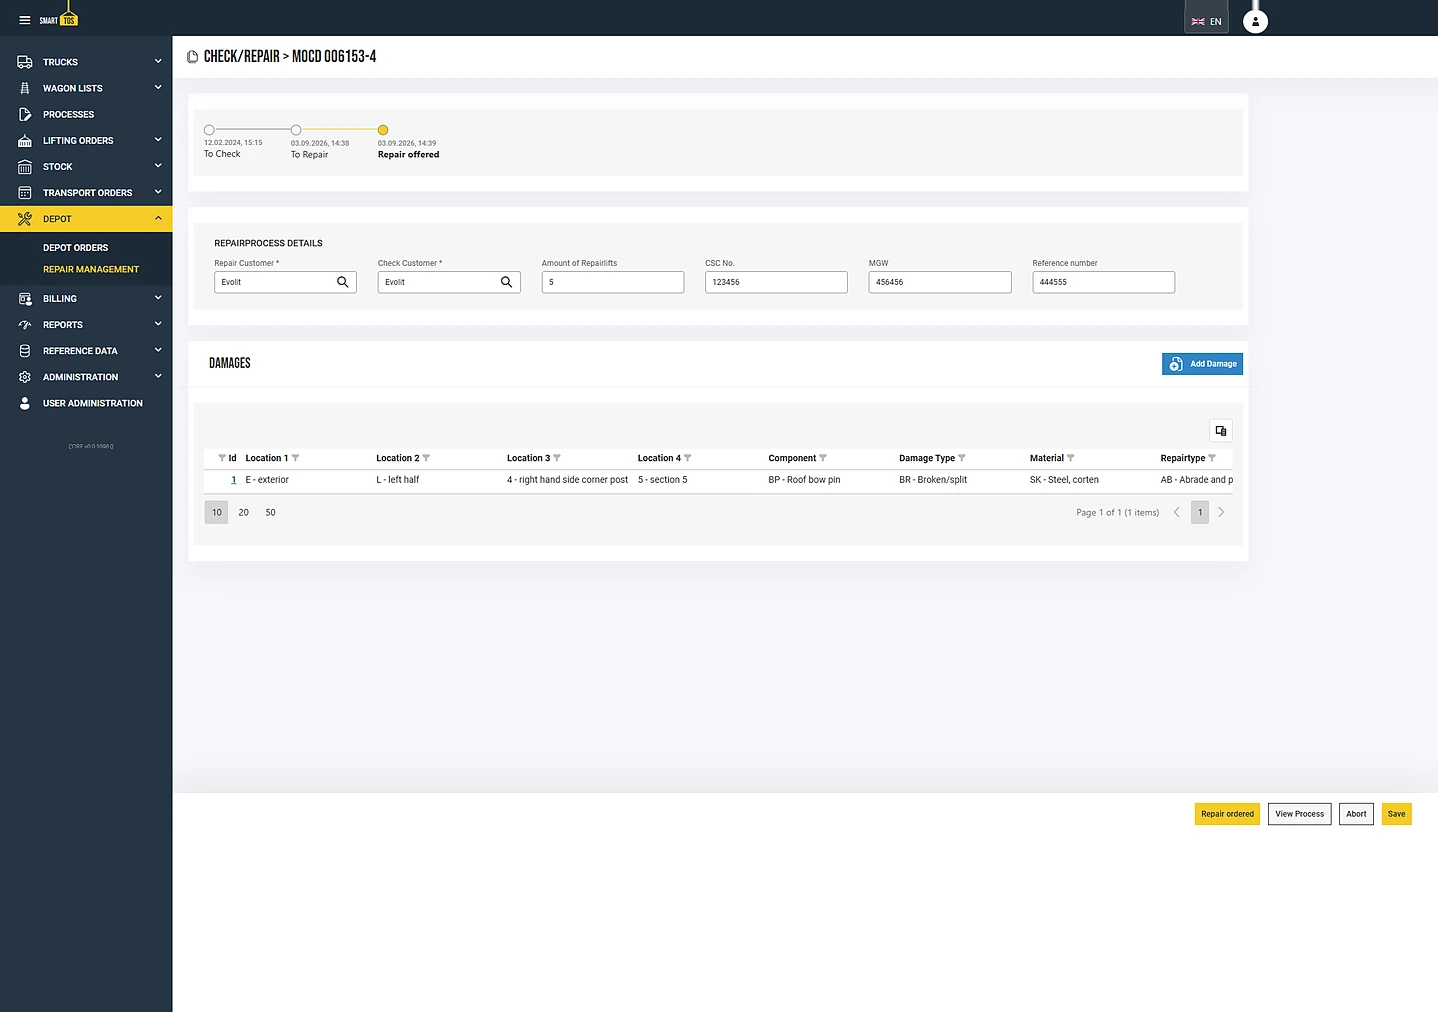1438x1012 pixels.
Task: Collapse the Depot menu chevron
Action: pos(158,218)
